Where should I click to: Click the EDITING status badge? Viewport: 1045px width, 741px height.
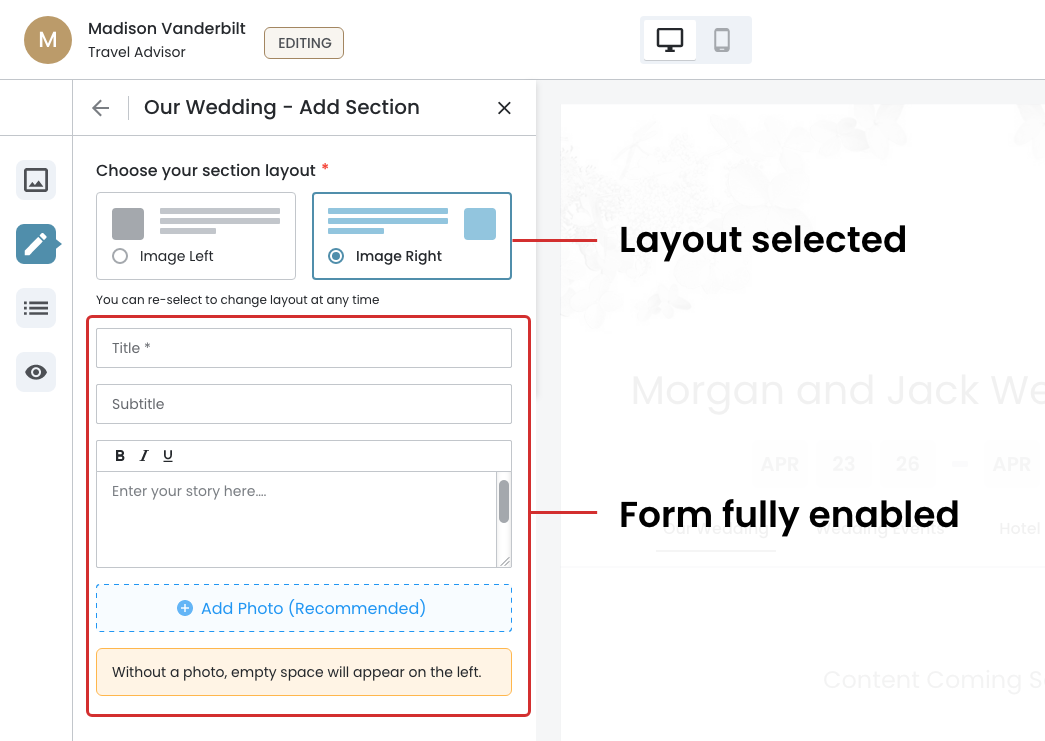point(304,43)
